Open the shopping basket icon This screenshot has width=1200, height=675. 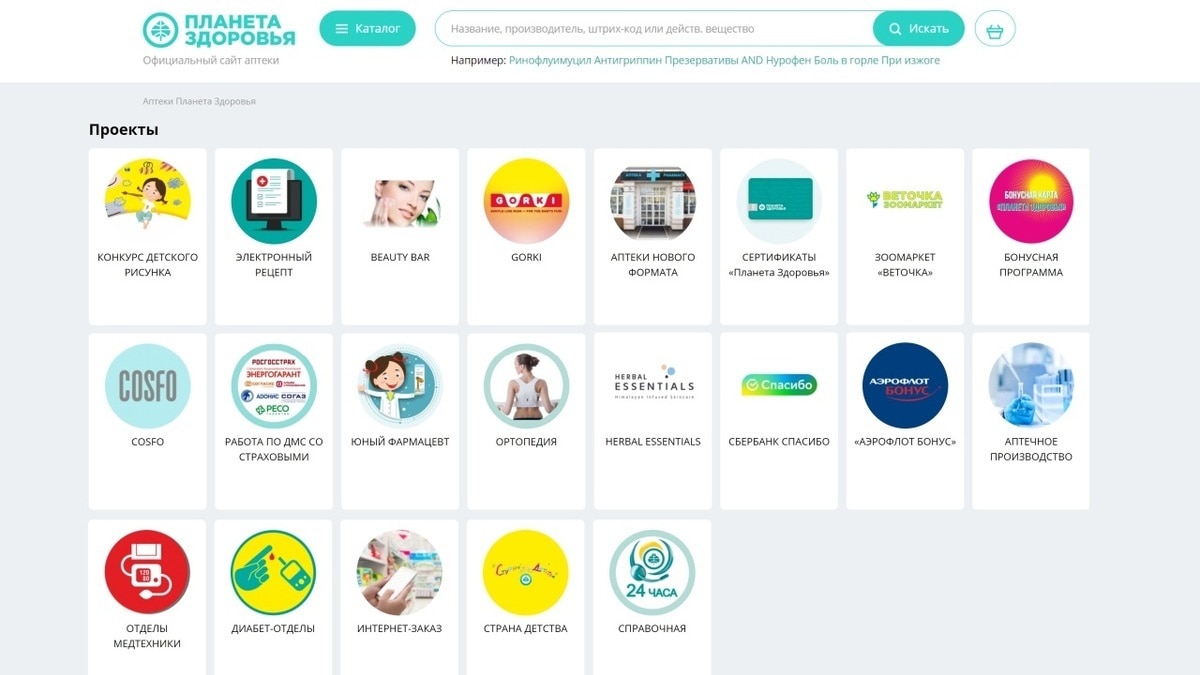click(x=994, y=29)
